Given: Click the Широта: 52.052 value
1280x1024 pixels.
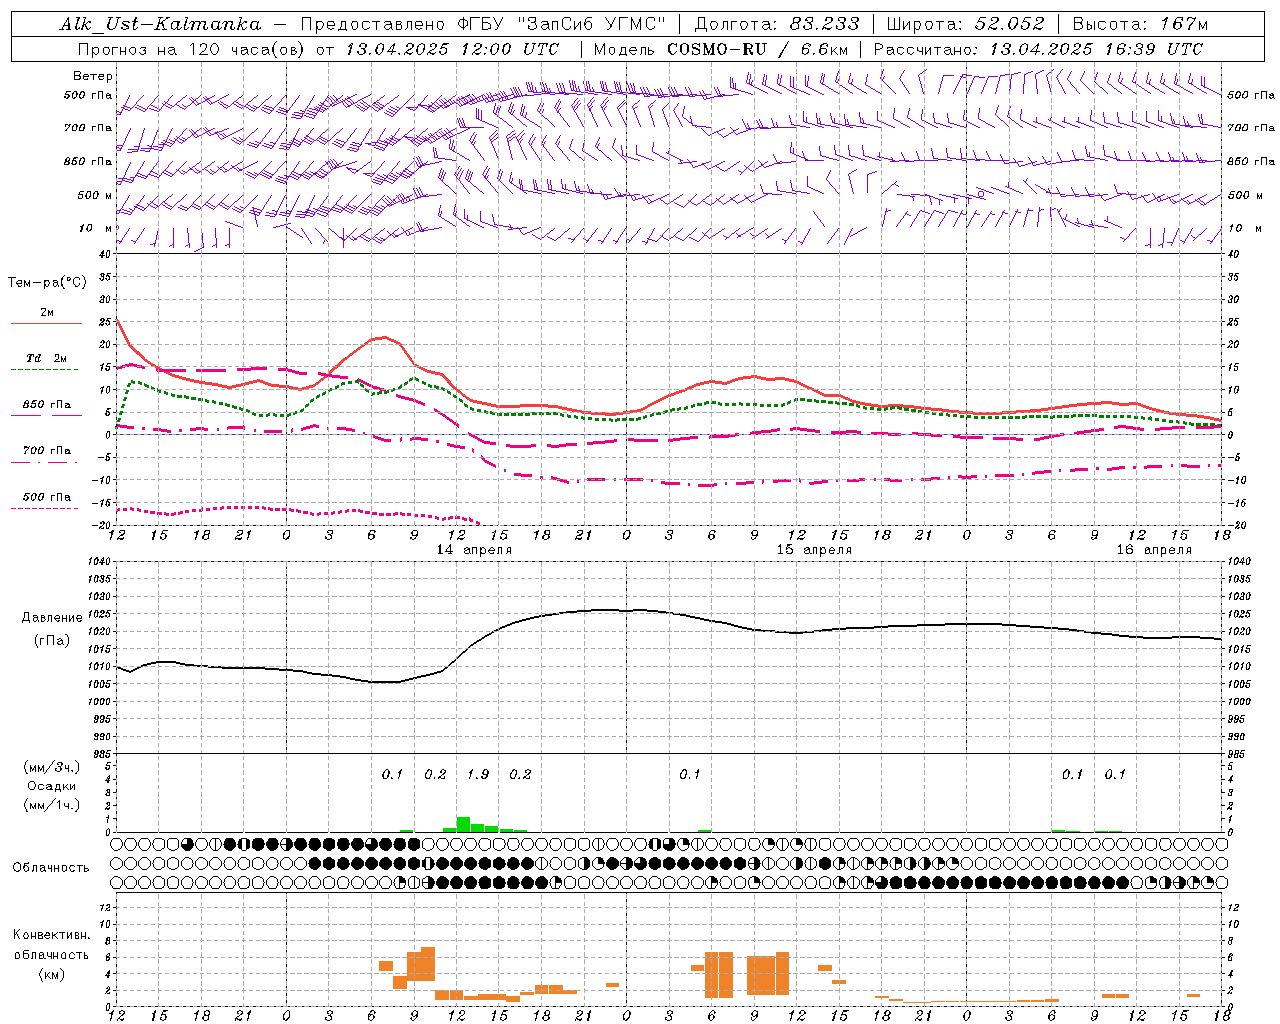Looking at the screenshot, I should pos(965,24).
